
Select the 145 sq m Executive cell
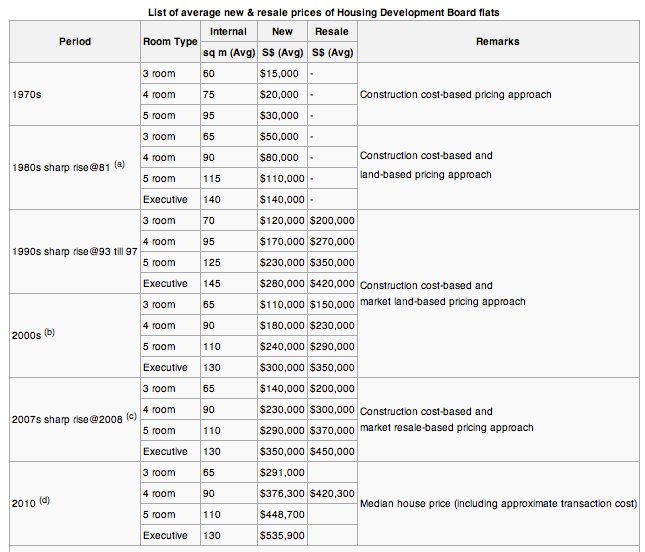click(x=229, y=283)
